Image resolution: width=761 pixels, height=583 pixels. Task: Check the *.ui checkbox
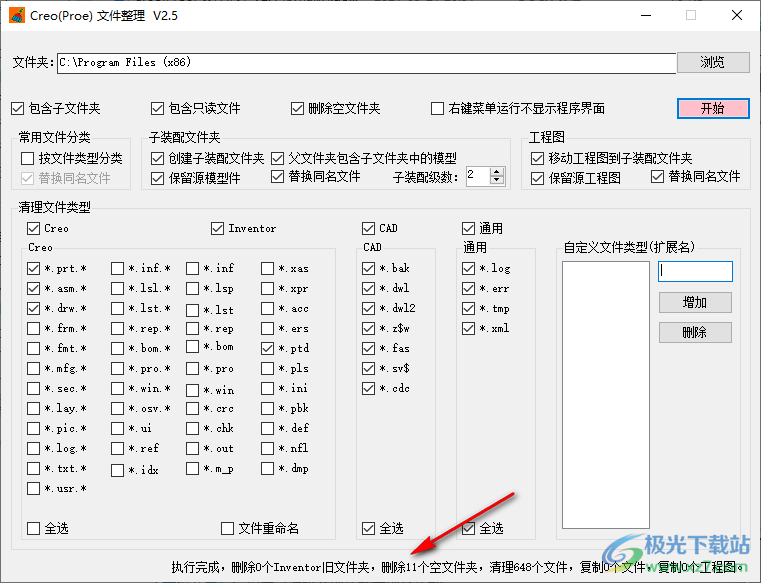tap(117, 428)
